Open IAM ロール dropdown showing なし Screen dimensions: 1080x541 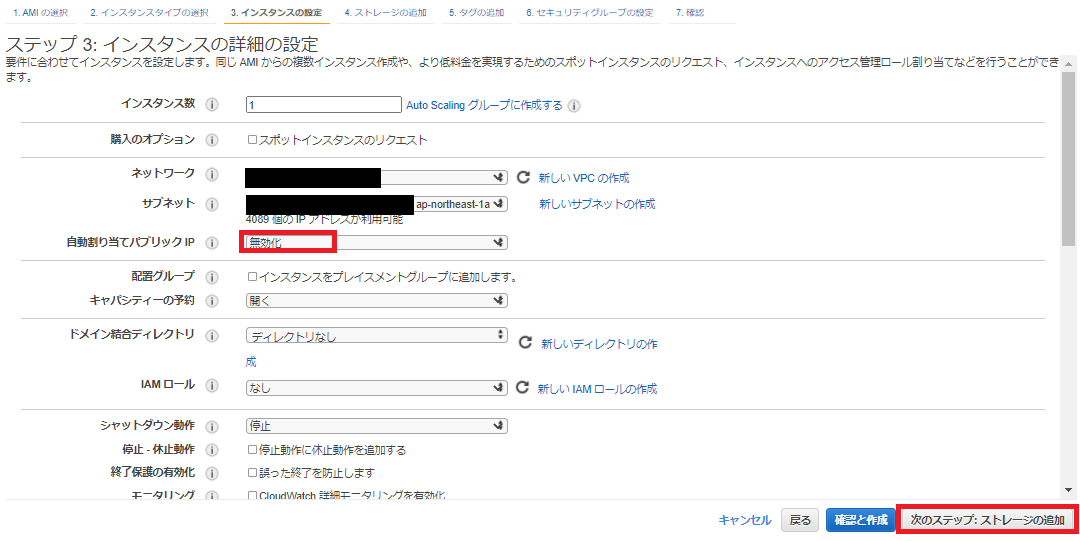377,388
